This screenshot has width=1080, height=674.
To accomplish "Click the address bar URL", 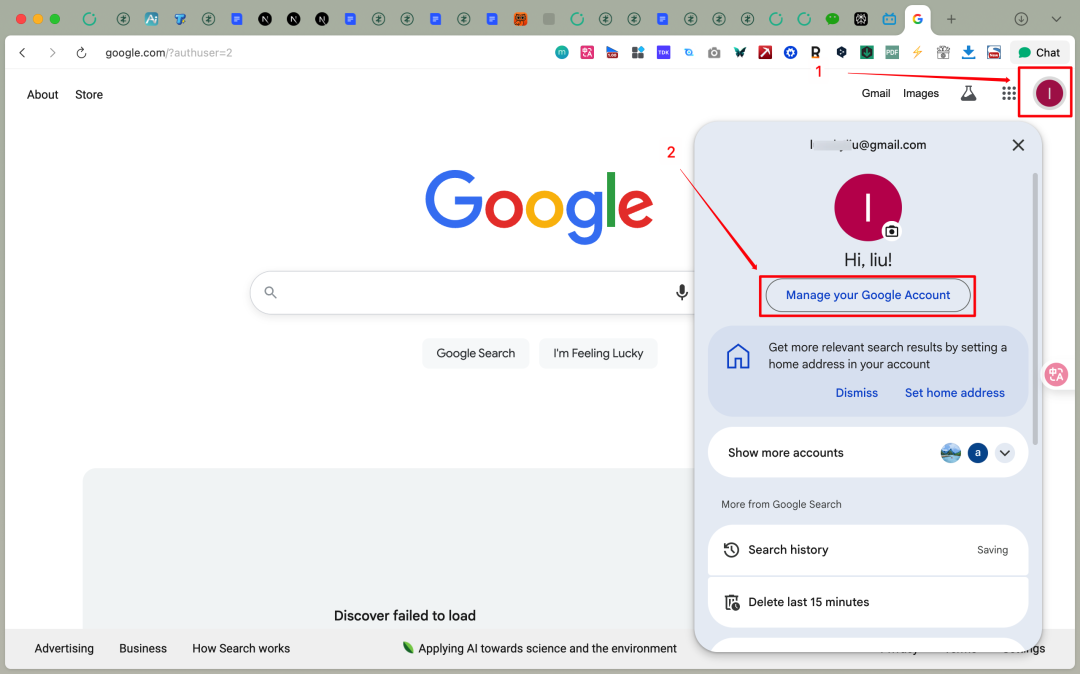I will 168,53.
